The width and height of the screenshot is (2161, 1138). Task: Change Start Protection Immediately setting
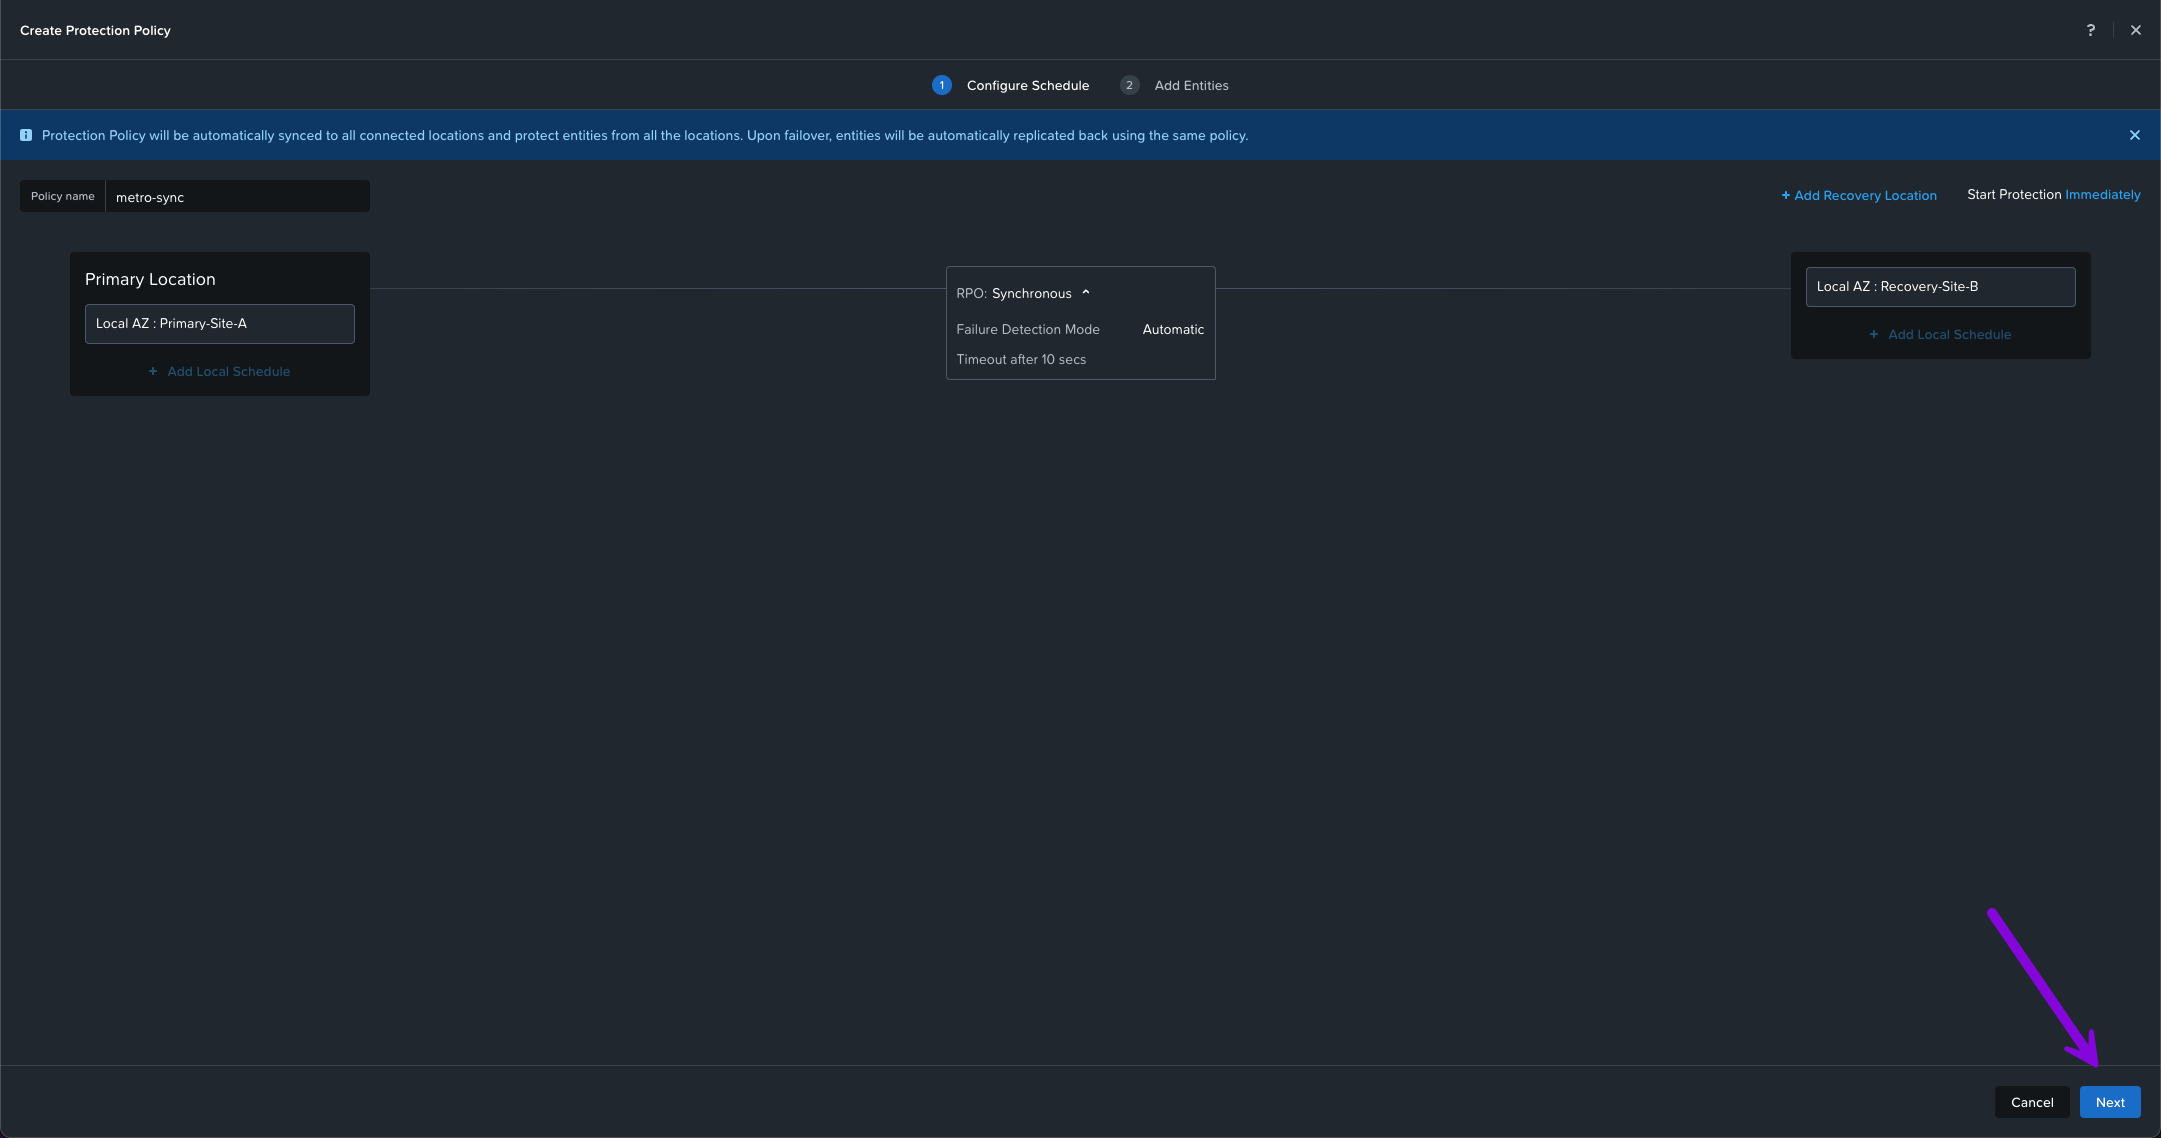pos(2102,194)
